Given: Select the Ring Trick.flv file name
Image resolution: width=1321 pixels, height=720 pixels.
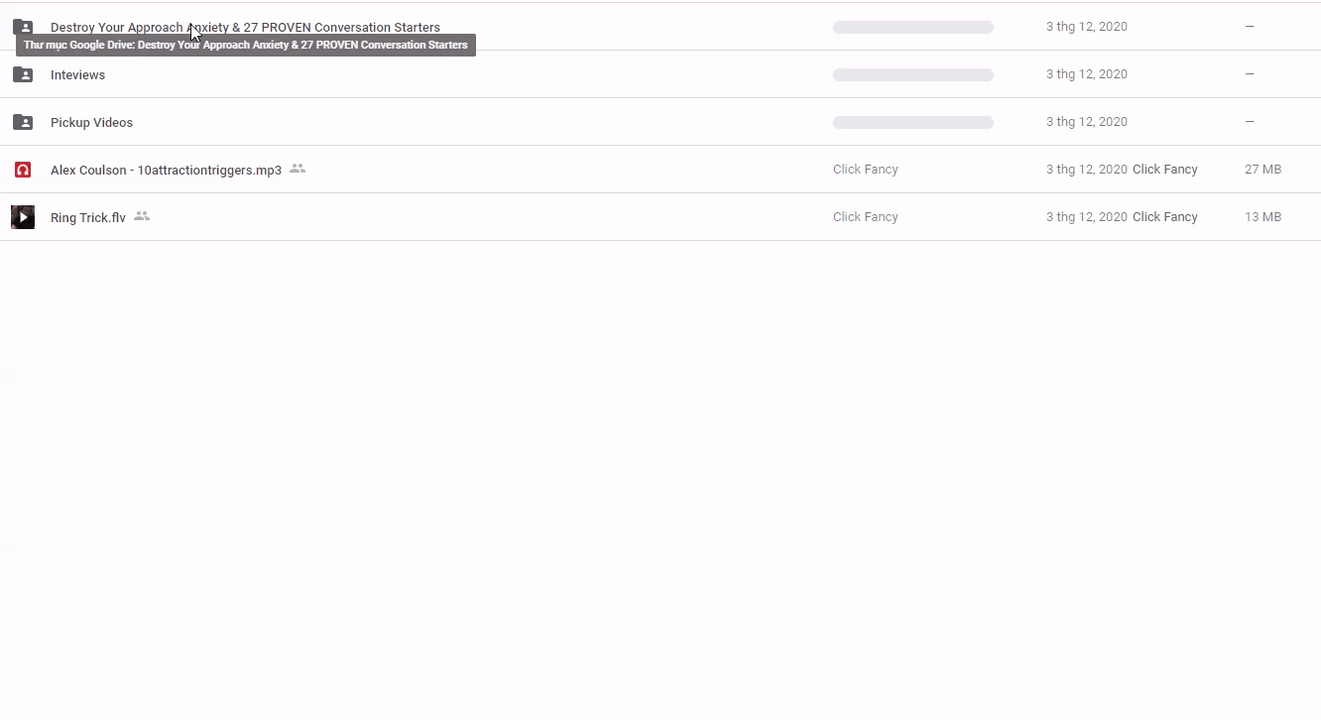Looking at the screenshot, I should point(88,217).
